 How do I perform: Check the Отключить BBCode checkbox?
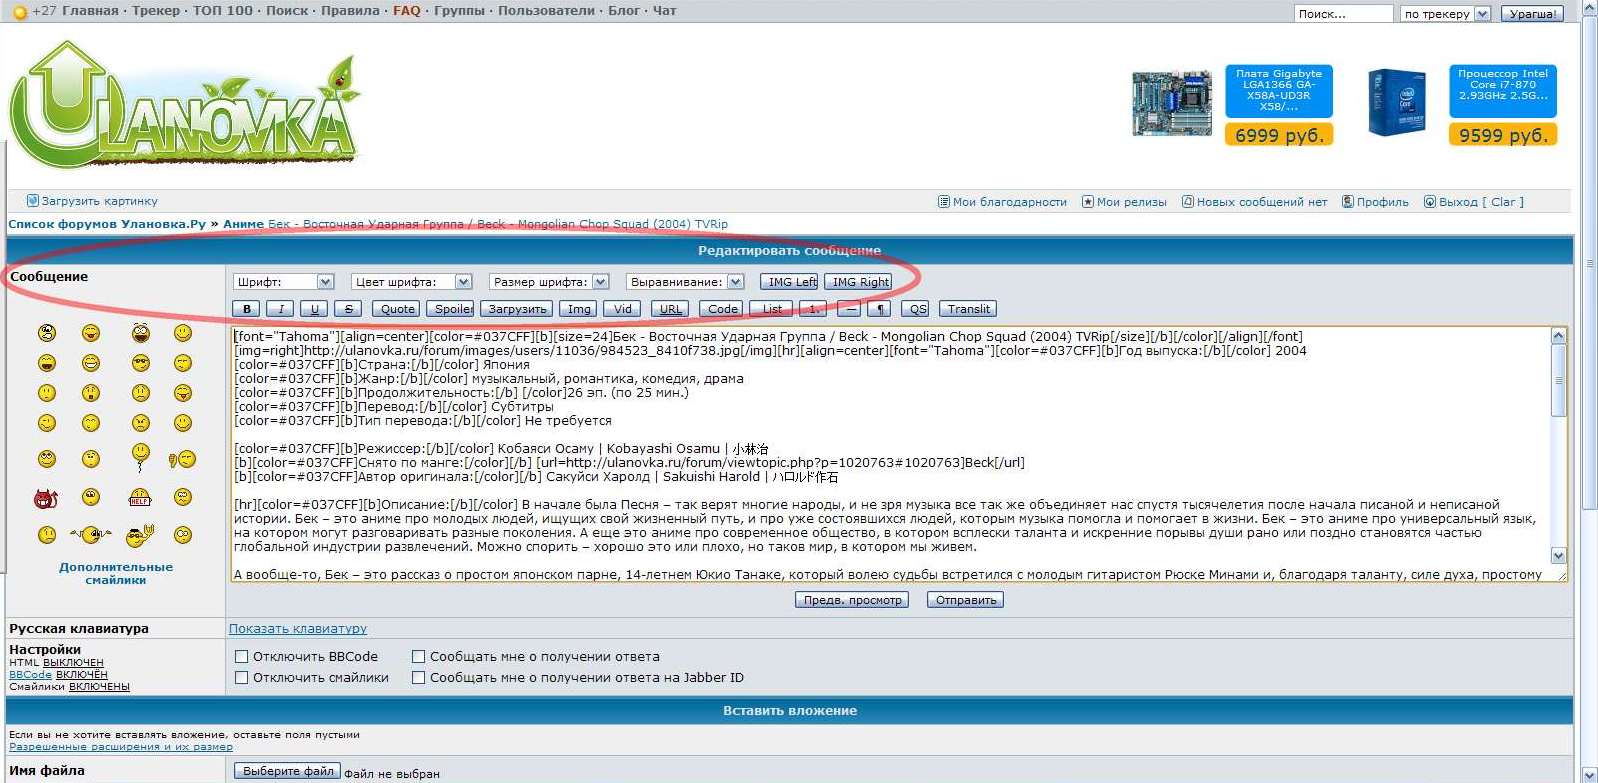pyautogui.click(x=241, y=657)
